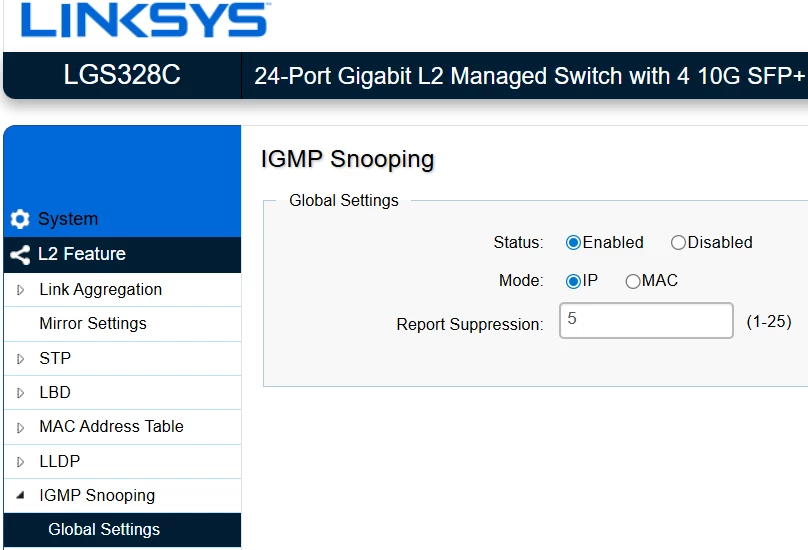Viewport: 808px width, 550px height.
Task: Open the Link Aggregation menu item
Action: tap(100, 290)
